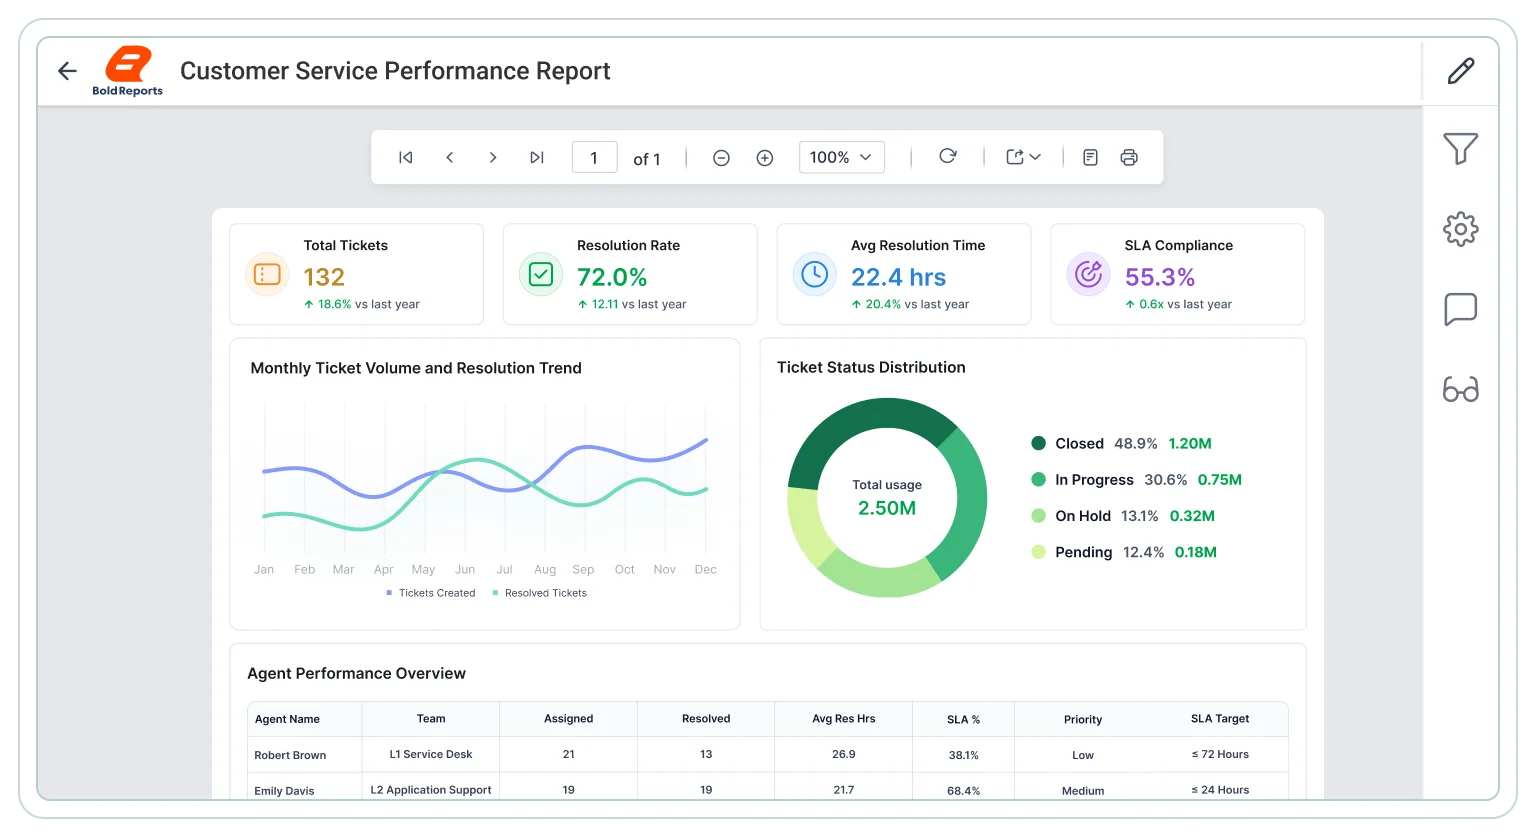Expand the export options dropdown

click(1024, 157)
